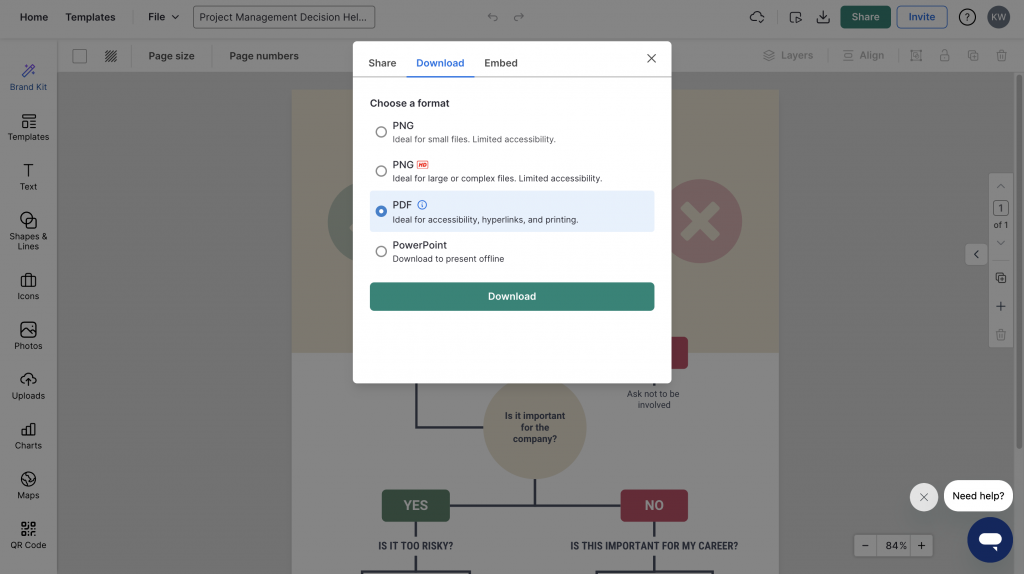
Task: Click the Maps sidebar icon
Action: tap(28, 484)
